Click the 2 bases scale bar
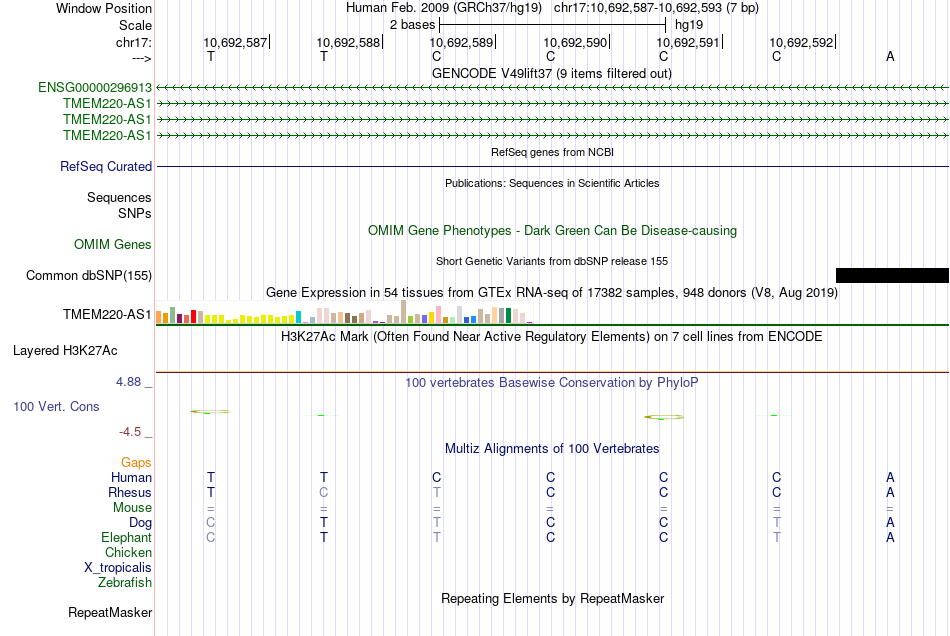 coord(553,25)
